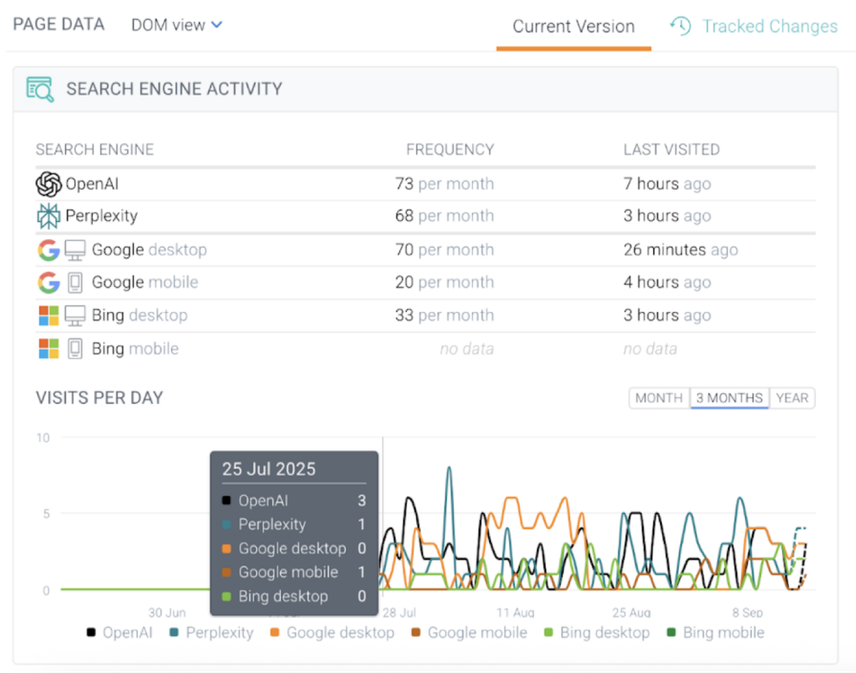Image resolution: width=856 pixels, height=673 pixels.
Task: Click the 25 Jul 2025 tooltip on the chart
Action: pos(293,530)
